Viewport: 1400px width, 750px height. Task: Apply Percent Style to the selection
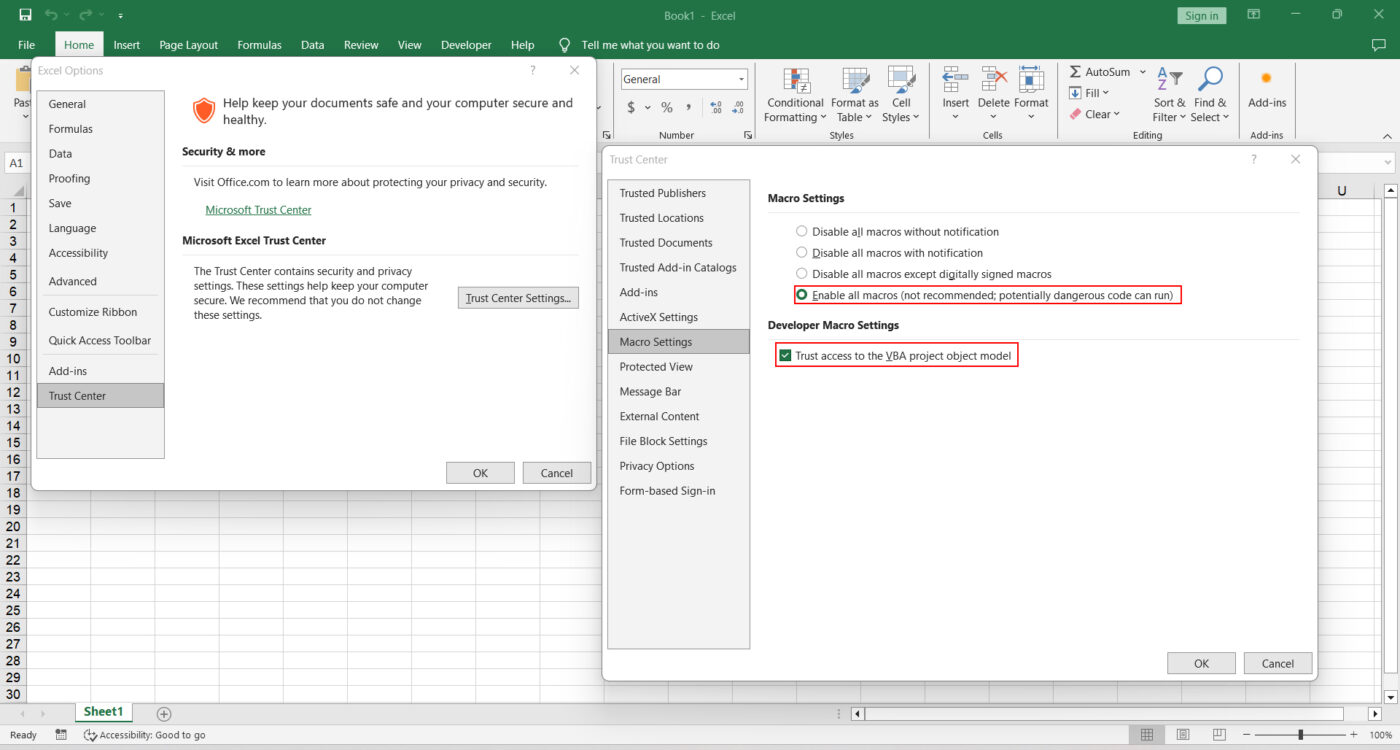click(x=666, y=107)
